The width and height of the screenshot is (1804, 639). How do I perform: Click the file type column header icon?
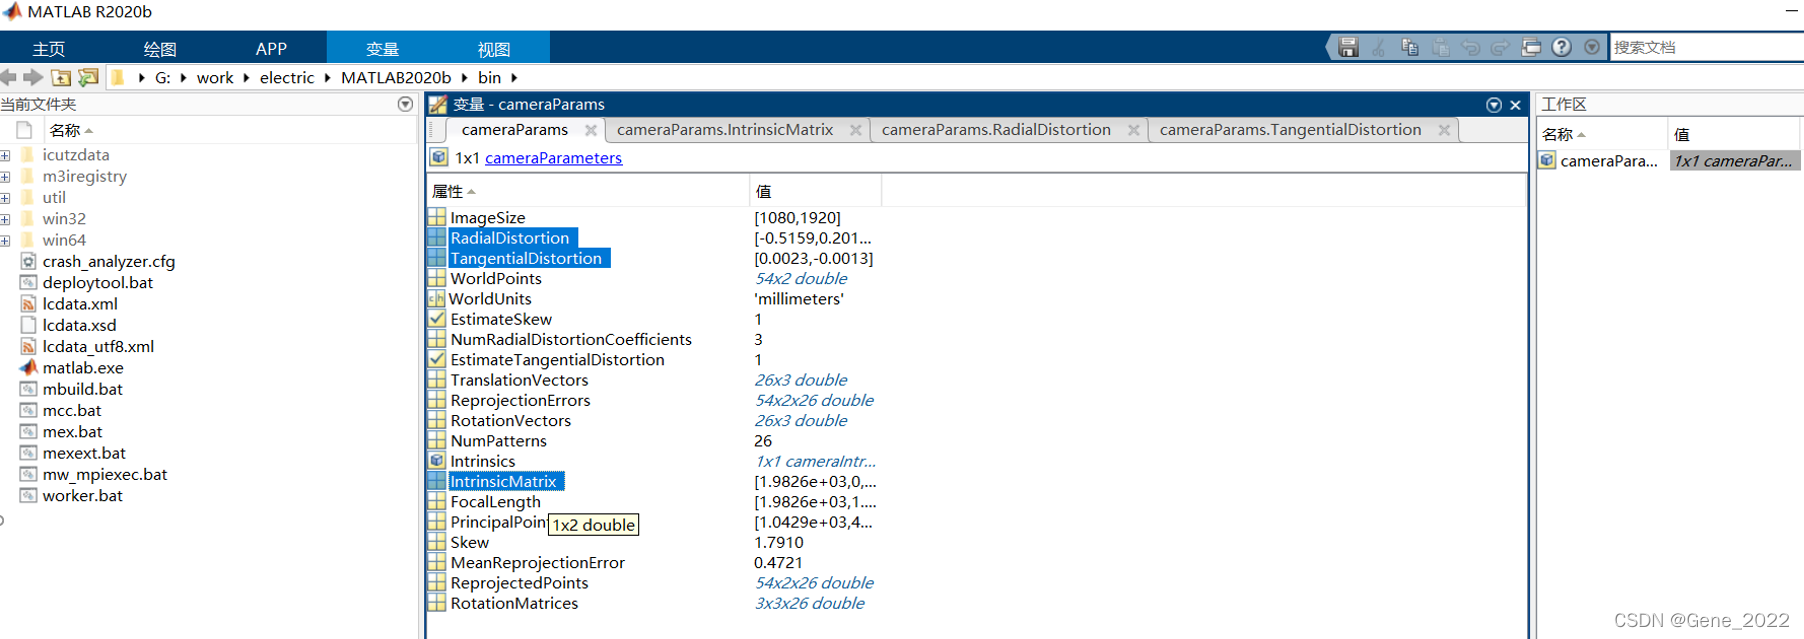coord(24,130)
